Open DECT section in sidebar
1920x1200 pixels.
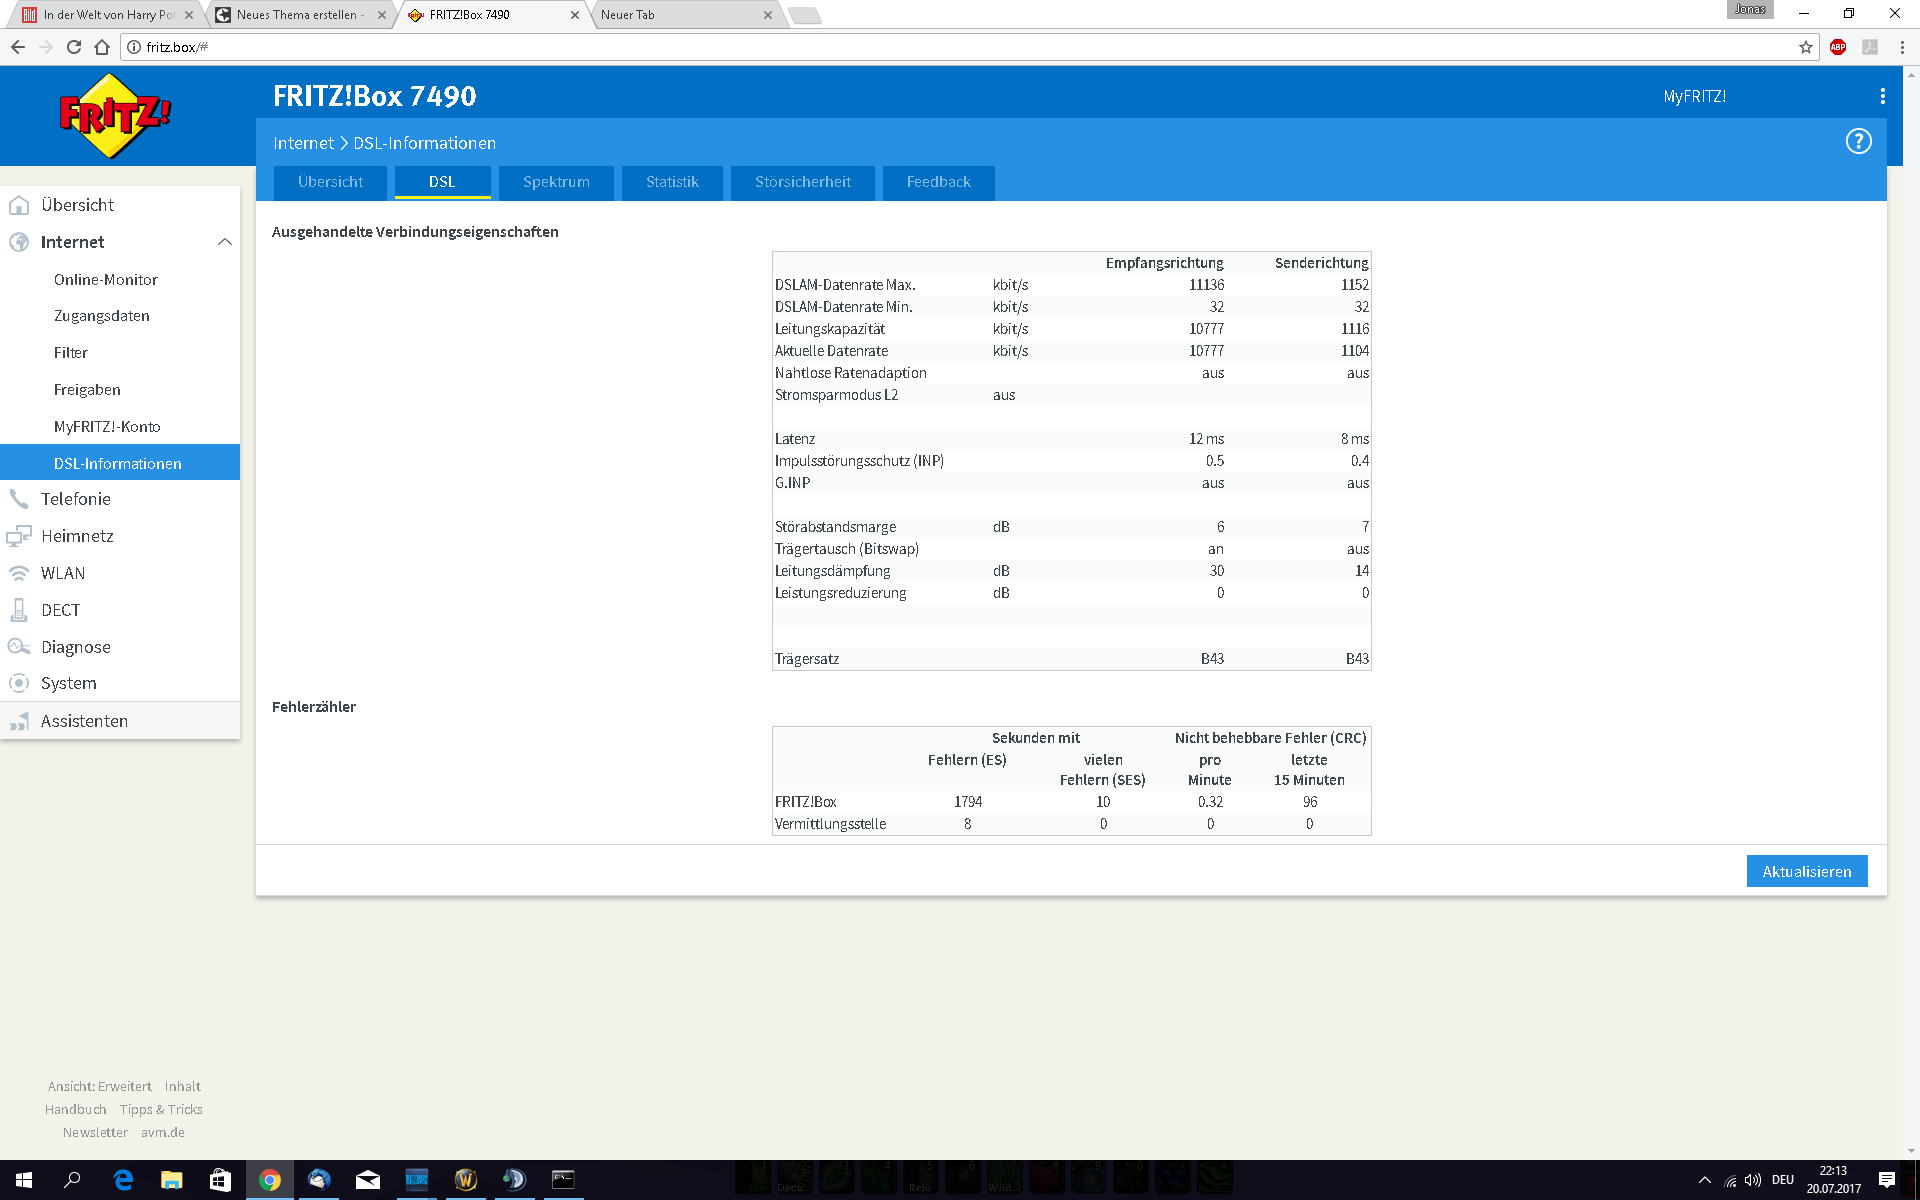(x=60, y=610)
